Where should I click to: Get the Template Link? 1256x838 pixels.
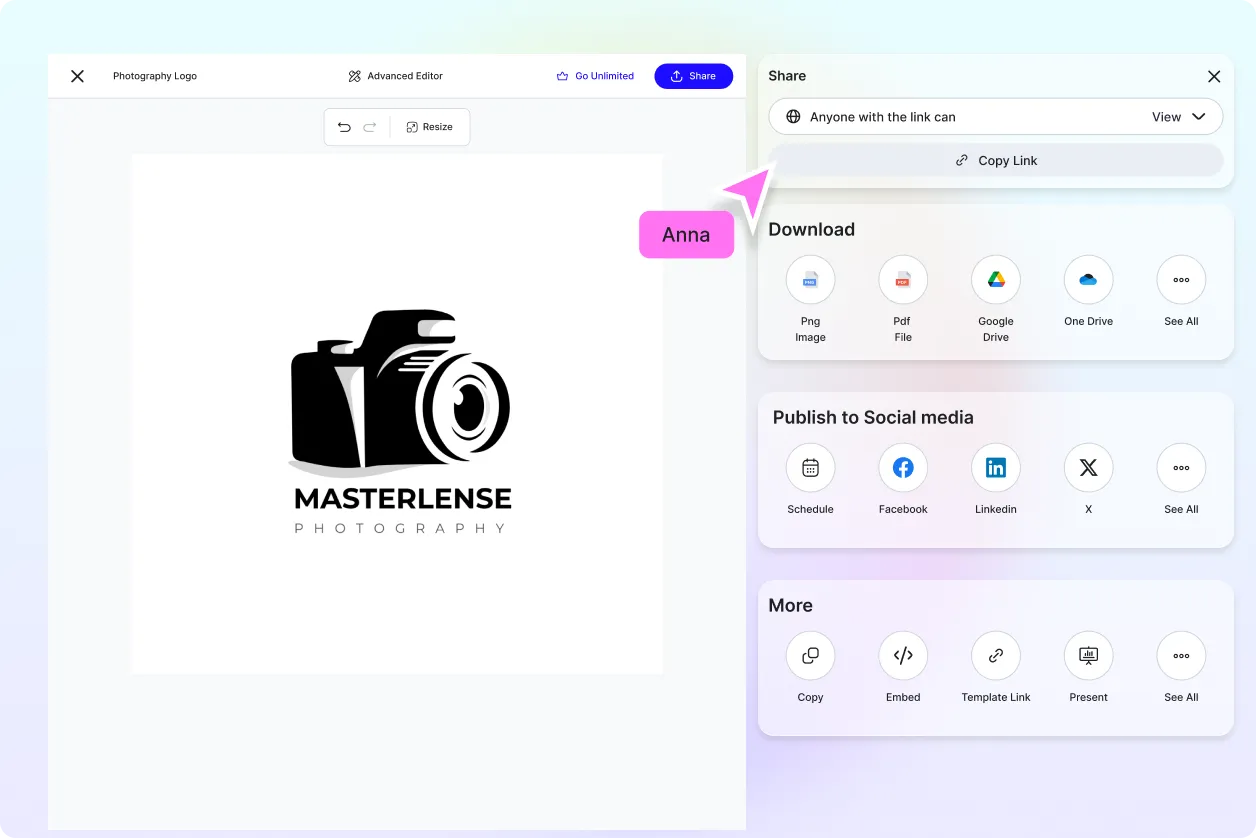click(996, 656)
